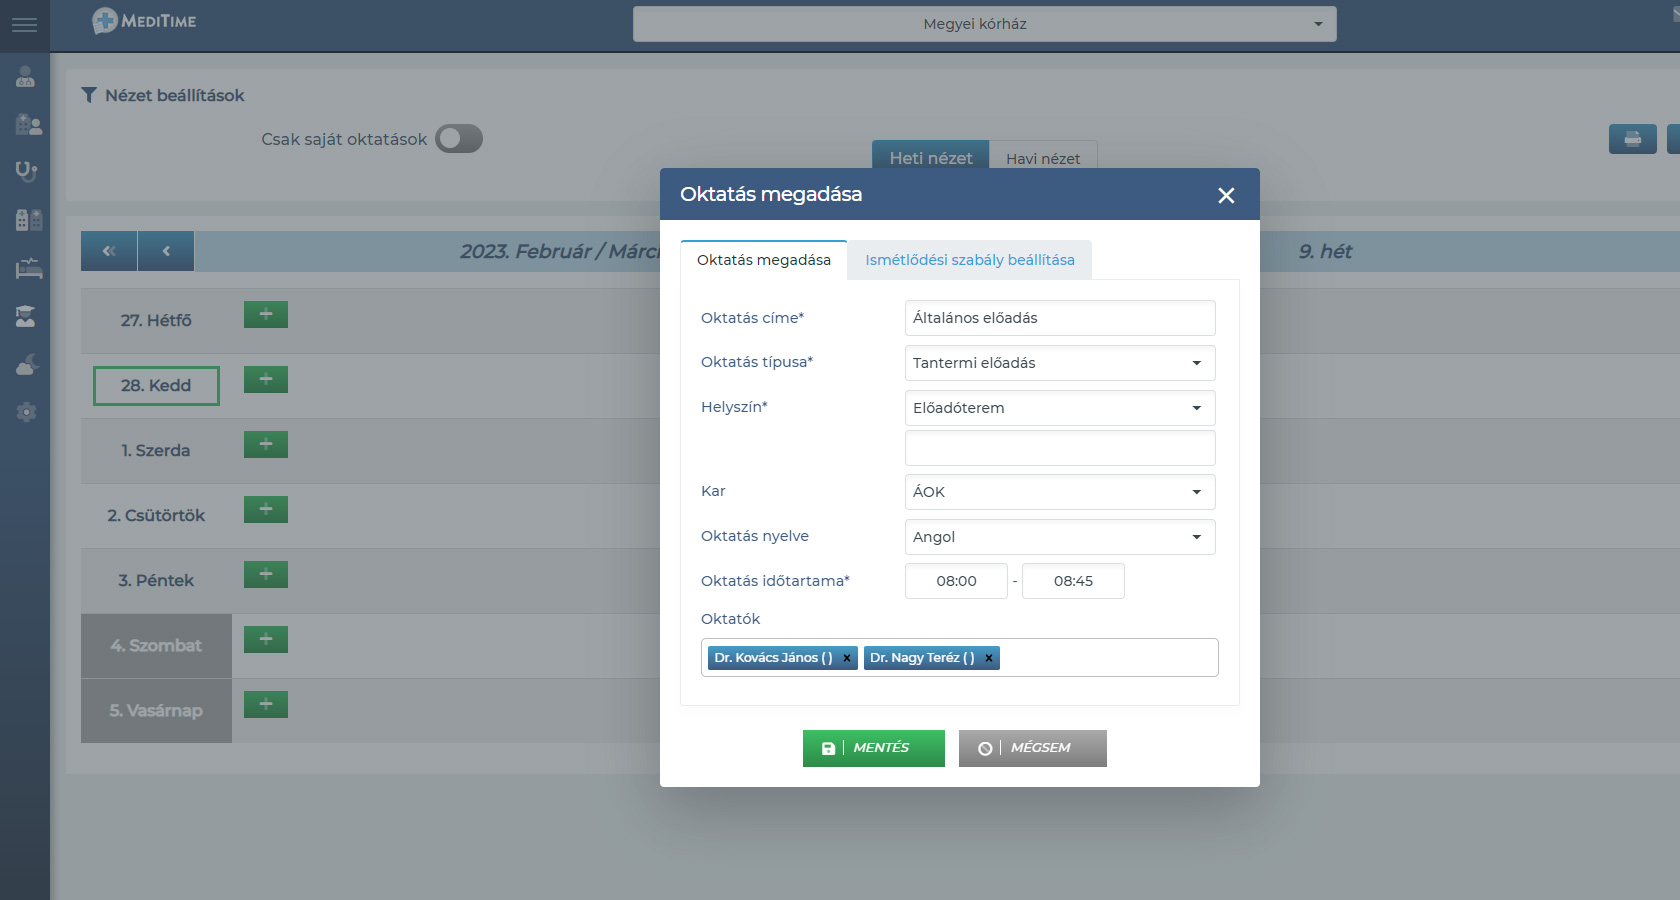The height and width of the screenshot is (900, 1680).
Task: Close the Oktatás megadása dialog
Action: coord(1226,195)
